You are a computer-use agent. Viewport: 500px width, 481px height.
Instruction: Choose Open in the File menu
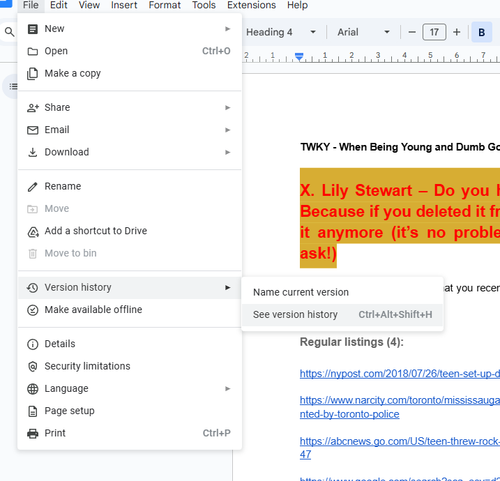click(130, 51)
